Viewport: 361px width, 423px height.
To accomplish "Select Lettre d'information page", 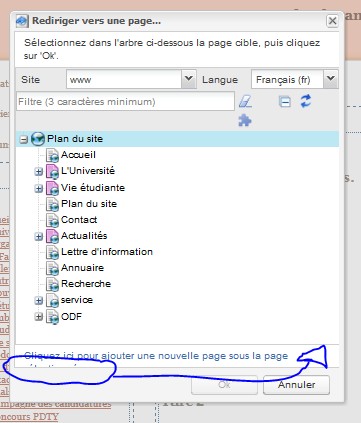I will pyautogui.click(x=107, y=252).
